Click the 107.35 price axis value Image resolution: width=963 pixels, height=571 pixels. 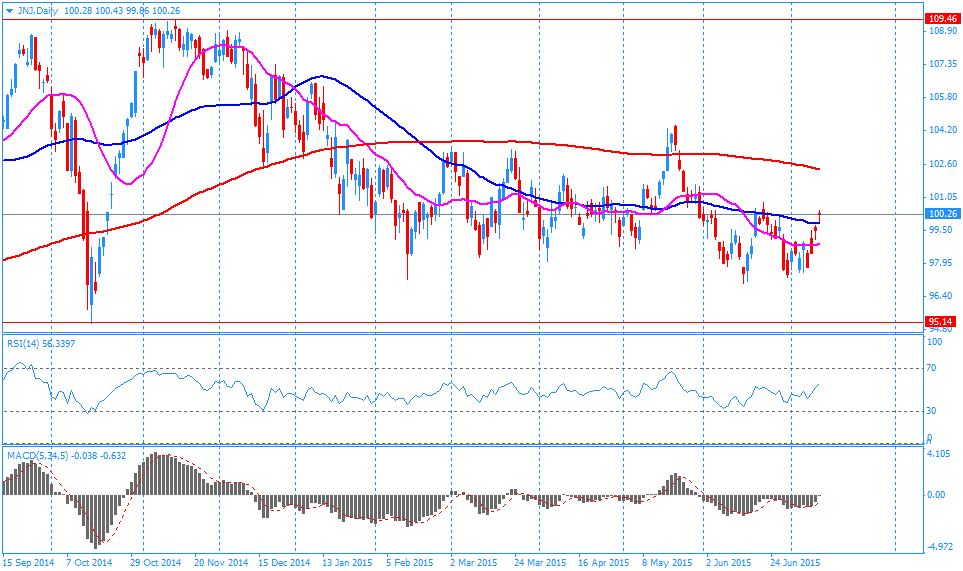click(x=943, y=64)
